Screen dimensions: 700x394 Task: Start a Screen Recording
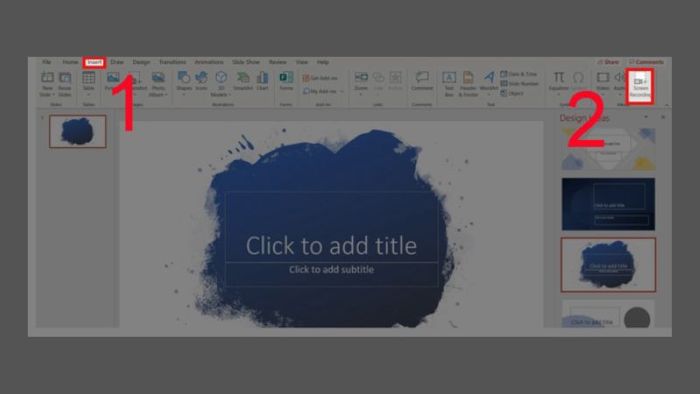tap(640, 87)
